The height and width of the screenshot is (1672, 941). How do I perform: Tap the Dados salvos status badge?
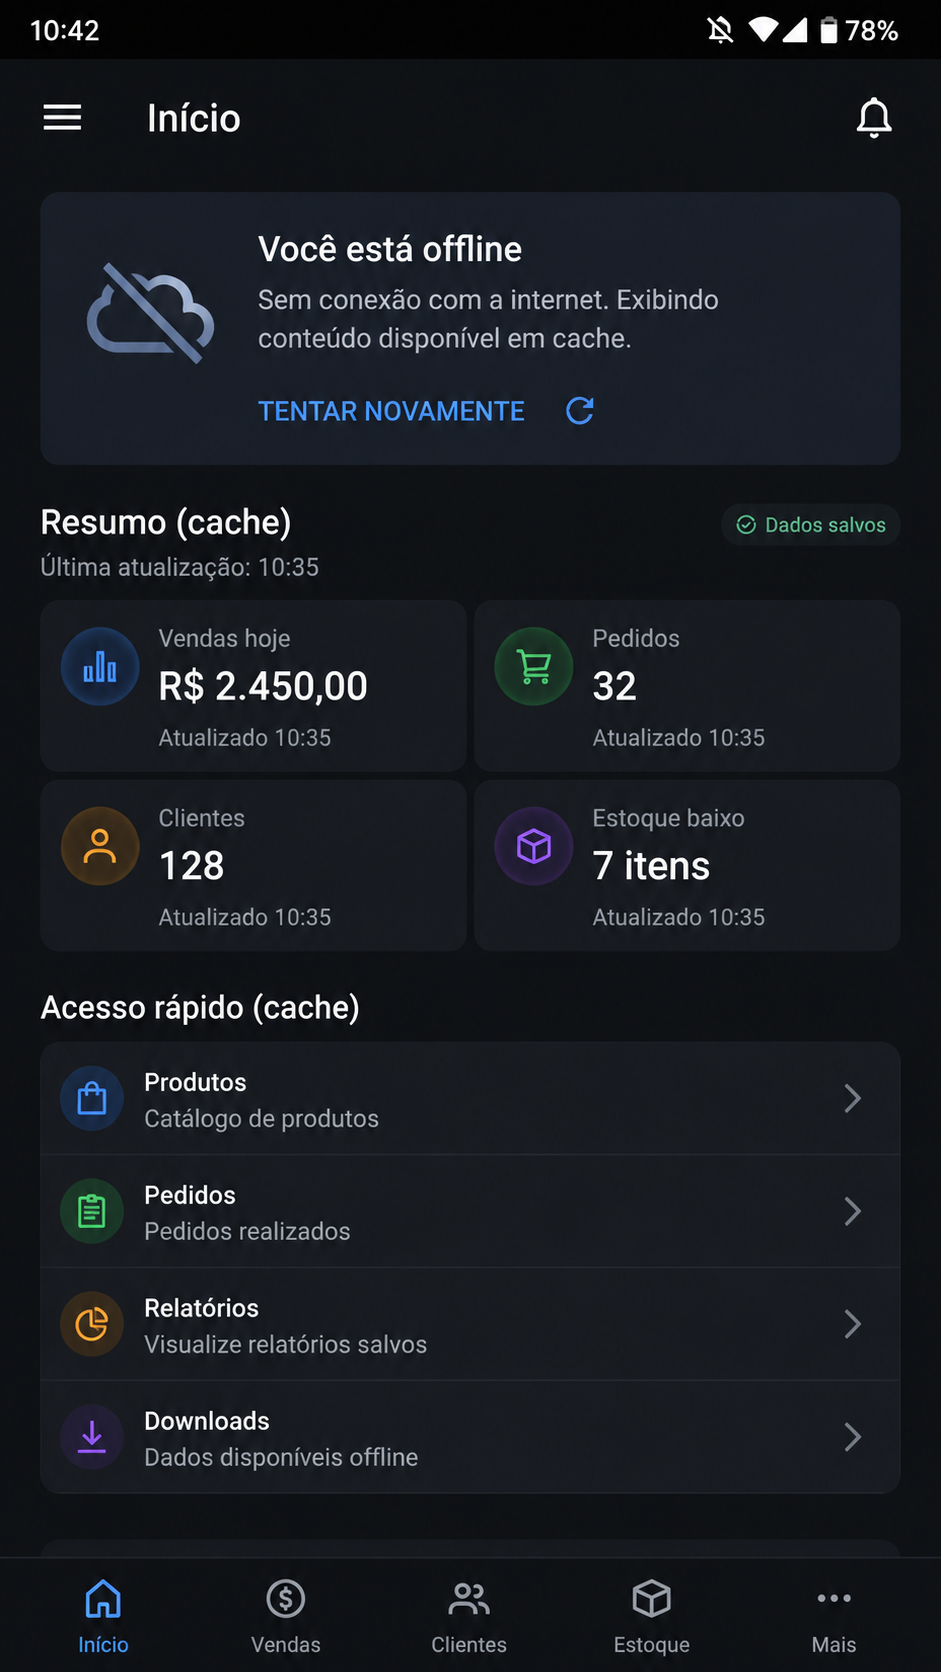point(811,525)
